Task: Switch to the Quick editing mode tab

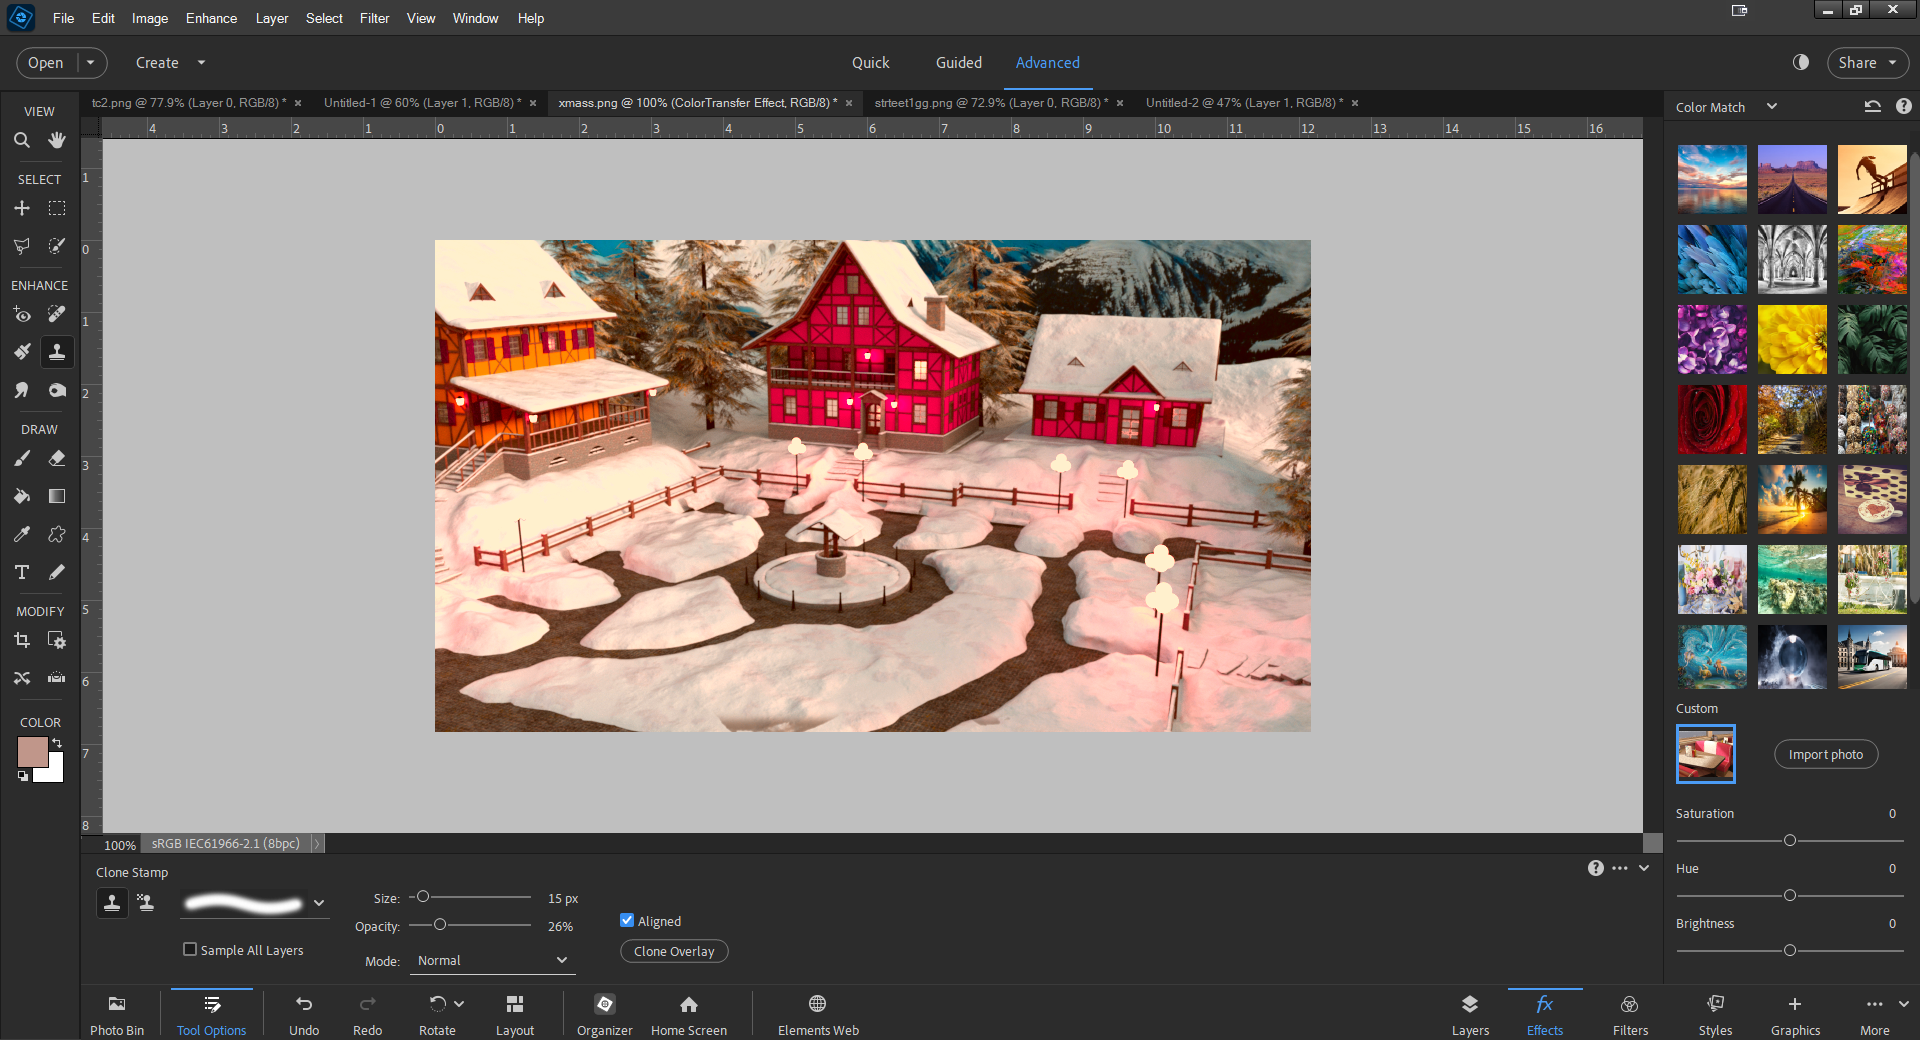Action: click(x=870, y=62)
